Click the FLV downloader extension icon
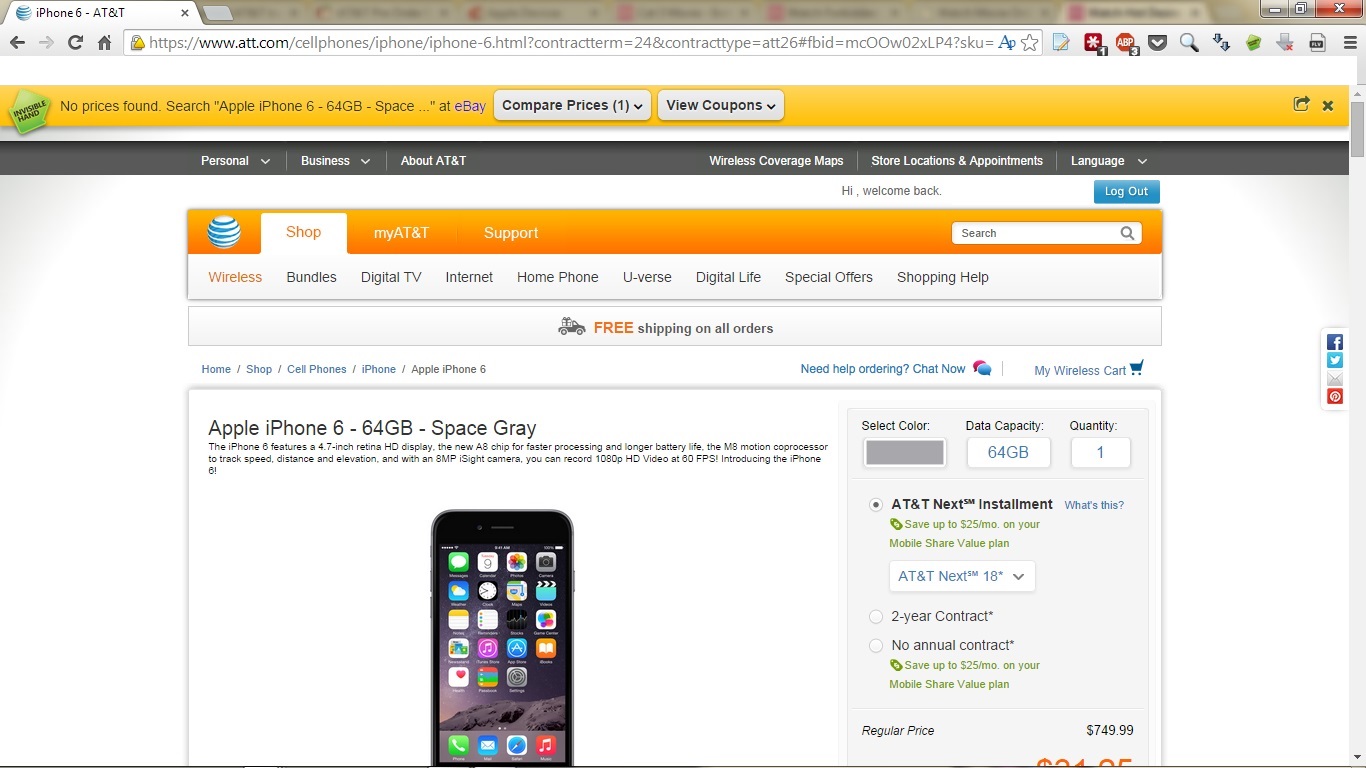 (x=1318, y=43)
